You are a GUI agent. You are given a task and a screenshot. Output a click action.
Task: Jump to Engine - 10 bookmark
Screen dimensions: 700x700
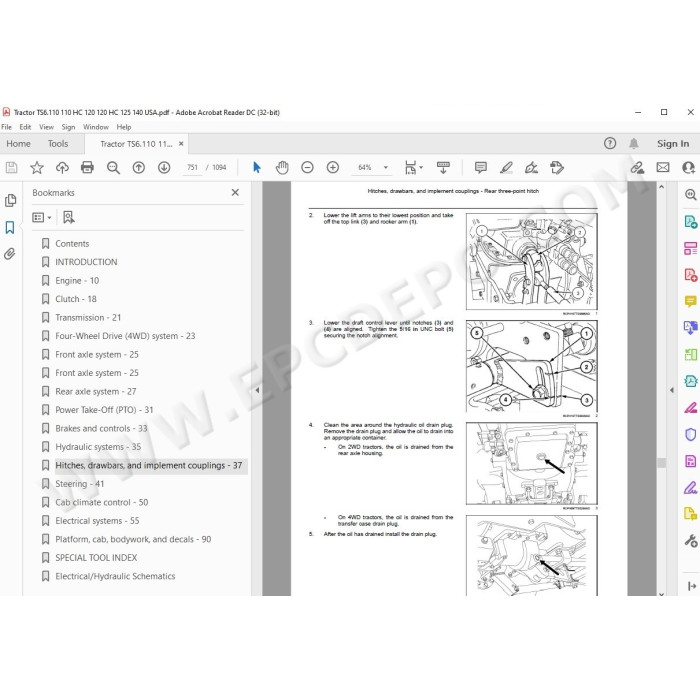point(77,281)
